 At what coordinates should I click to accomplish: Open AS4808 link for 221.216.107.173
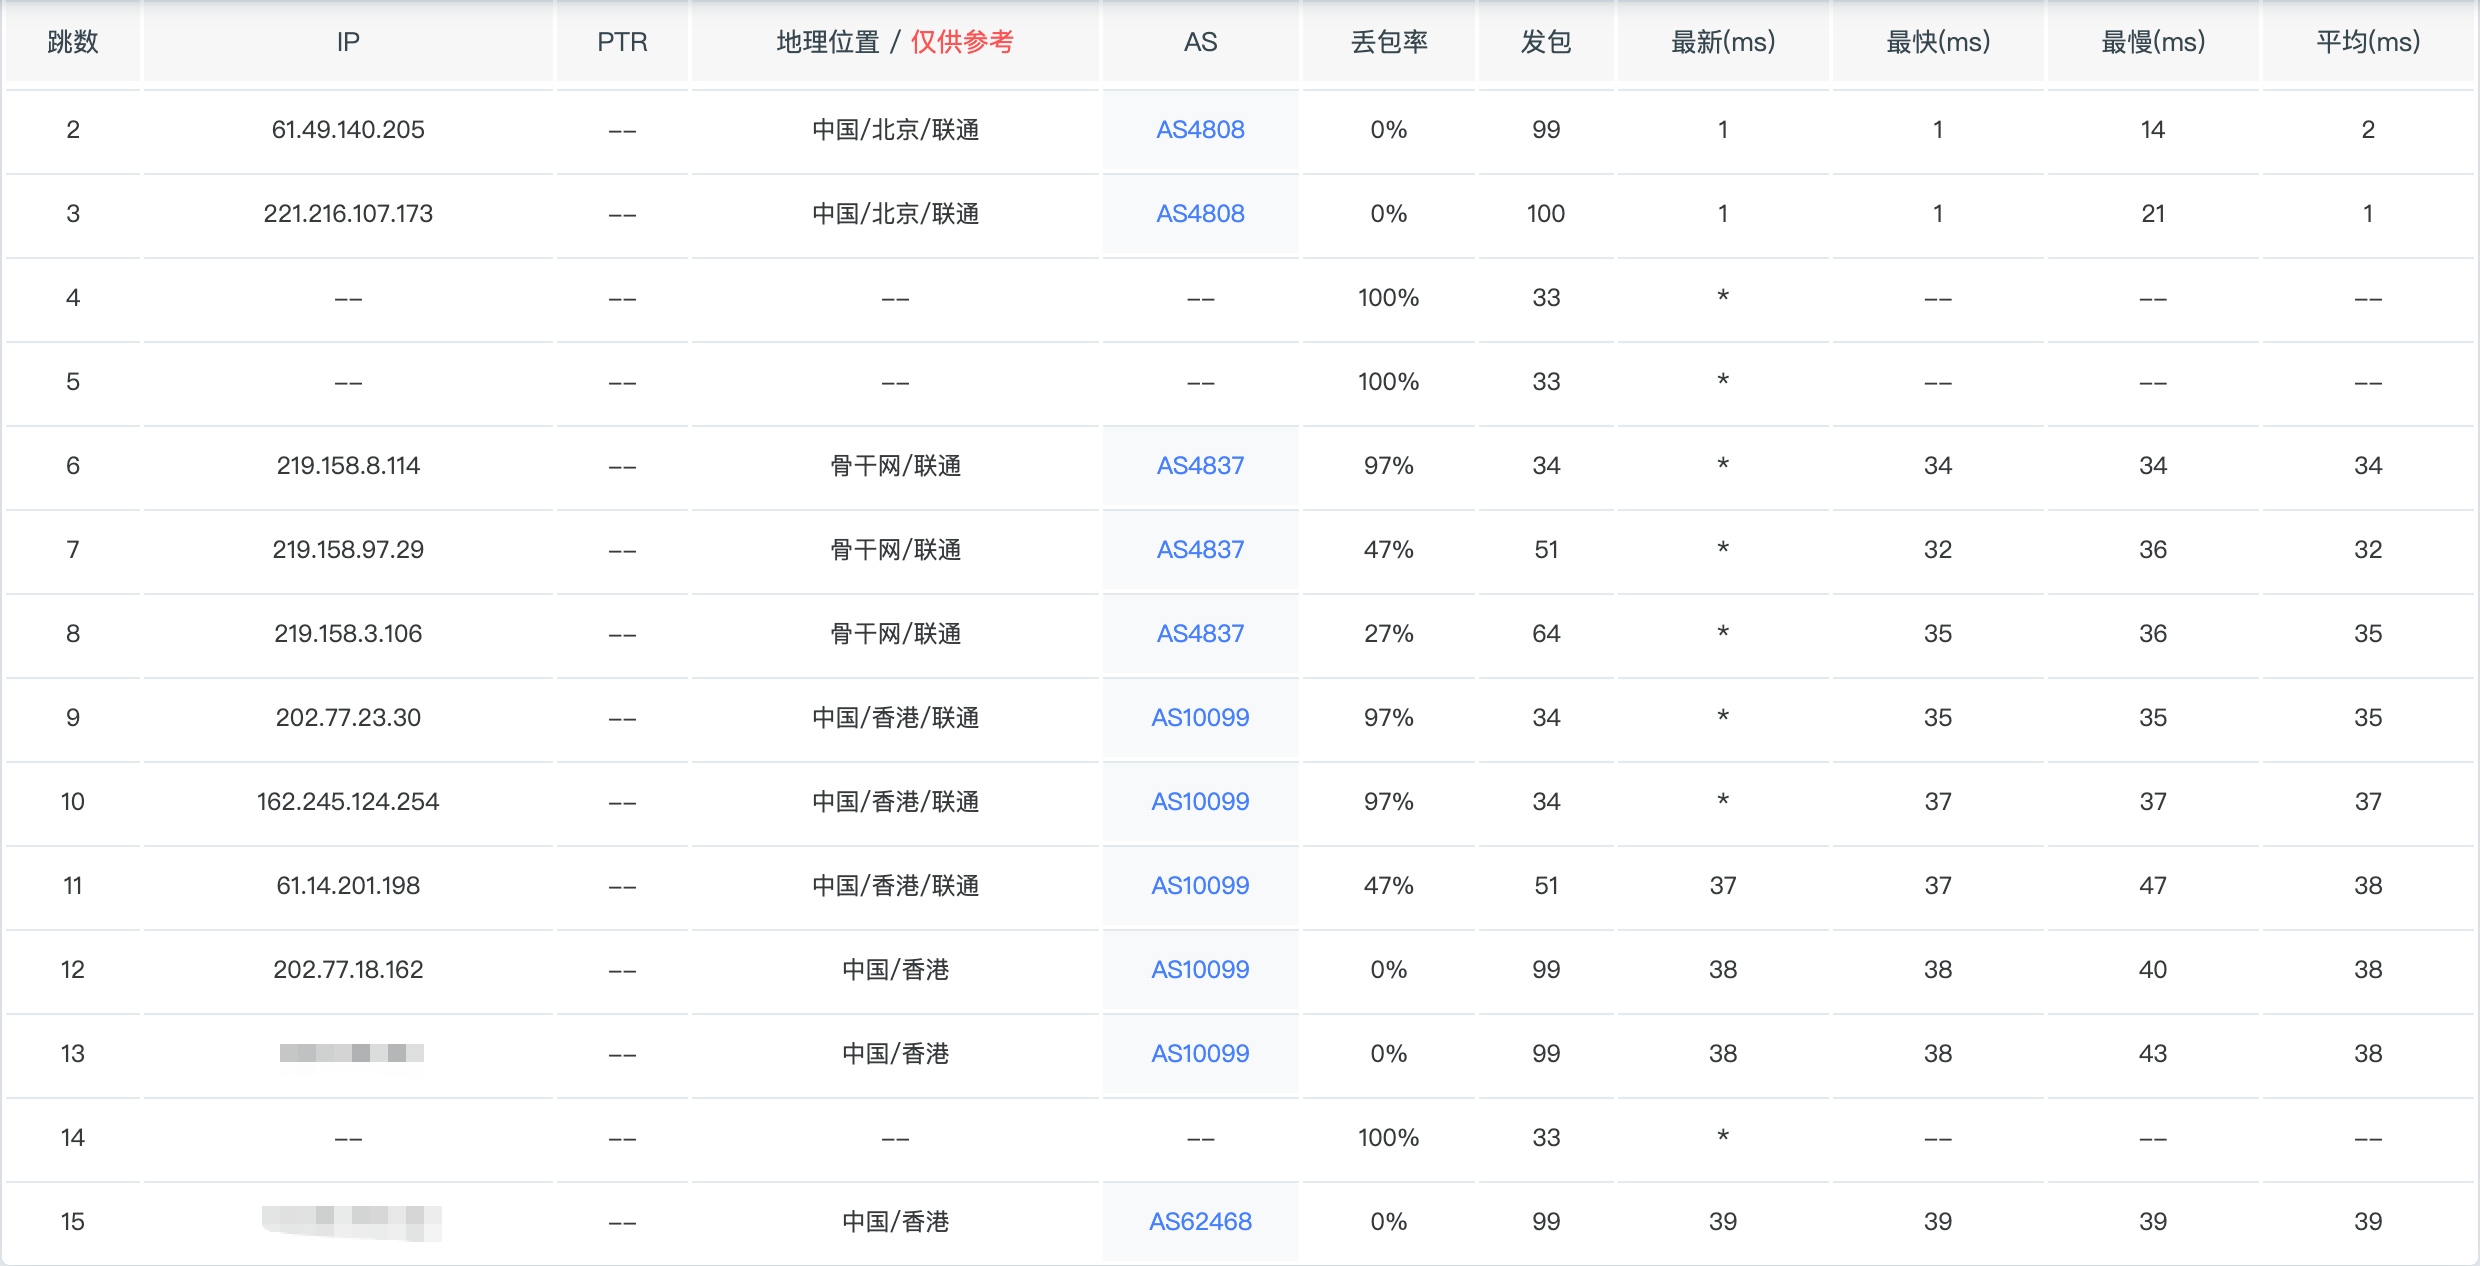[1200, 214]
